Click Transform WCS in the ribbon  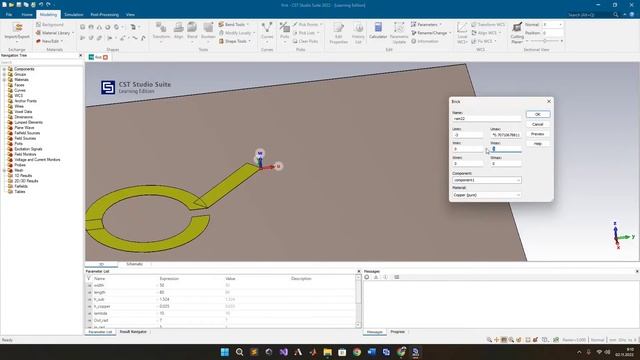[x=488, y=24]
